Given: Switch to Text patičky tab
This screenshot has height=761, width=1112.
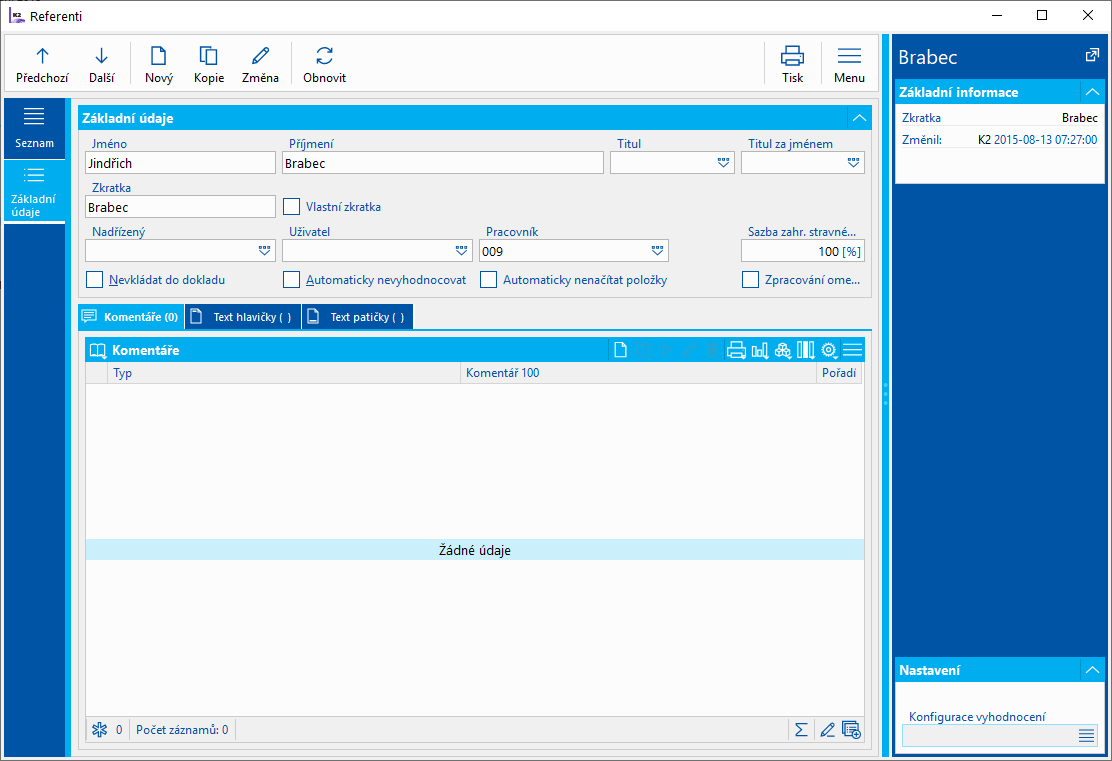Looking at the screenshot, I should click(x=358, y=317).
